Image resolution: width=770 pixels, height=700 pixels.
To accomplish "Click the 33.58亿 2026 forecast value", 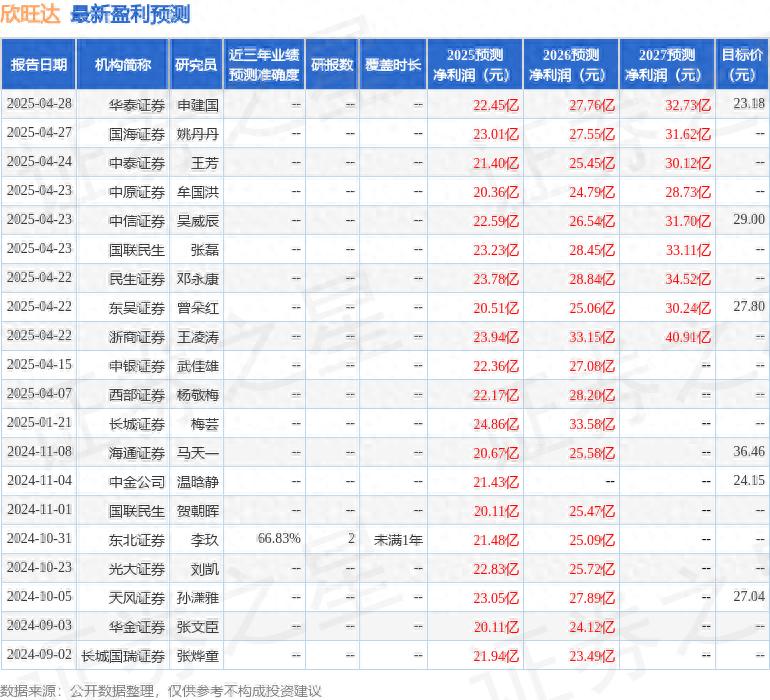I will coord(592,424).
